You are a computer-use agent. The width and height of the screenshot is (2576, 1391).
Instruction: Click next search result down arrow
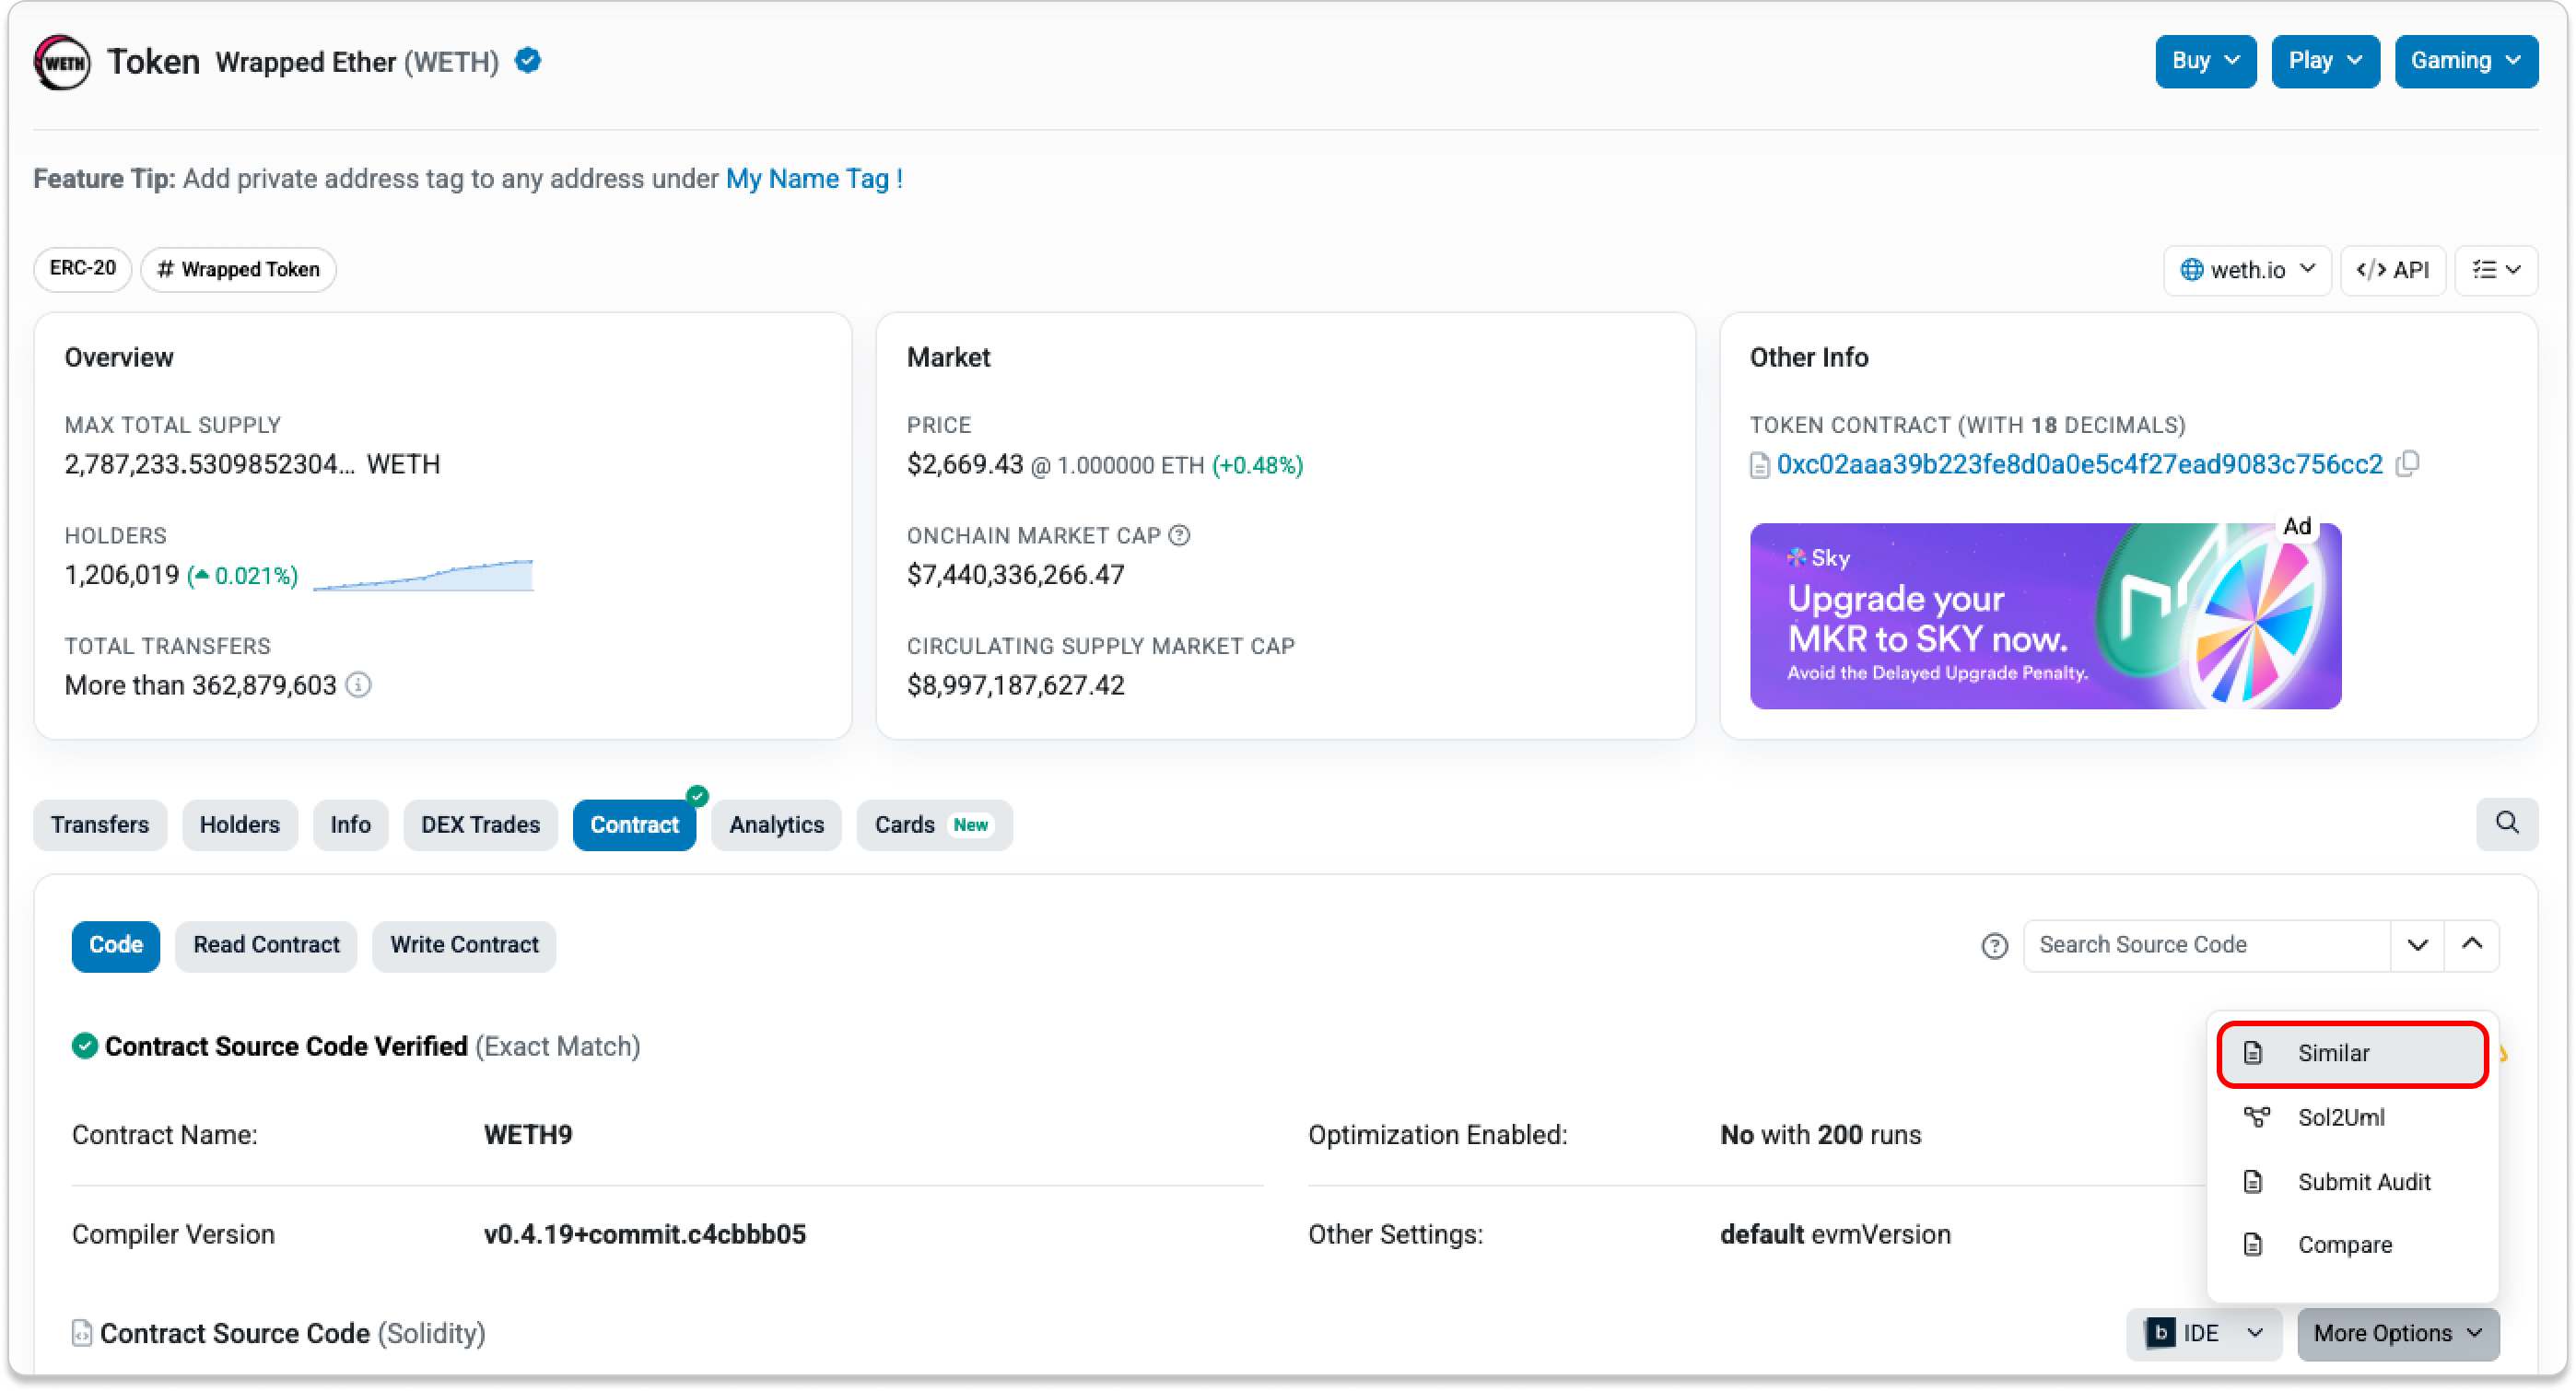coord(2417,945)
